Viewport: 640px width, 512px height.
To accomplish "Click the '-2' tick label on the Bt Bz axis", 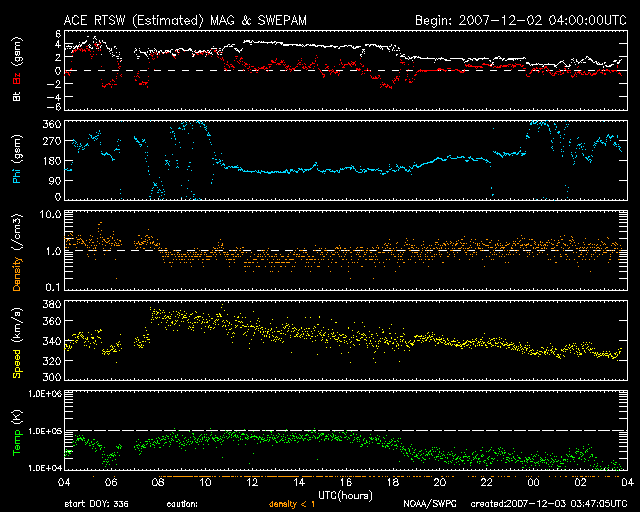I will tap(54, 84).
